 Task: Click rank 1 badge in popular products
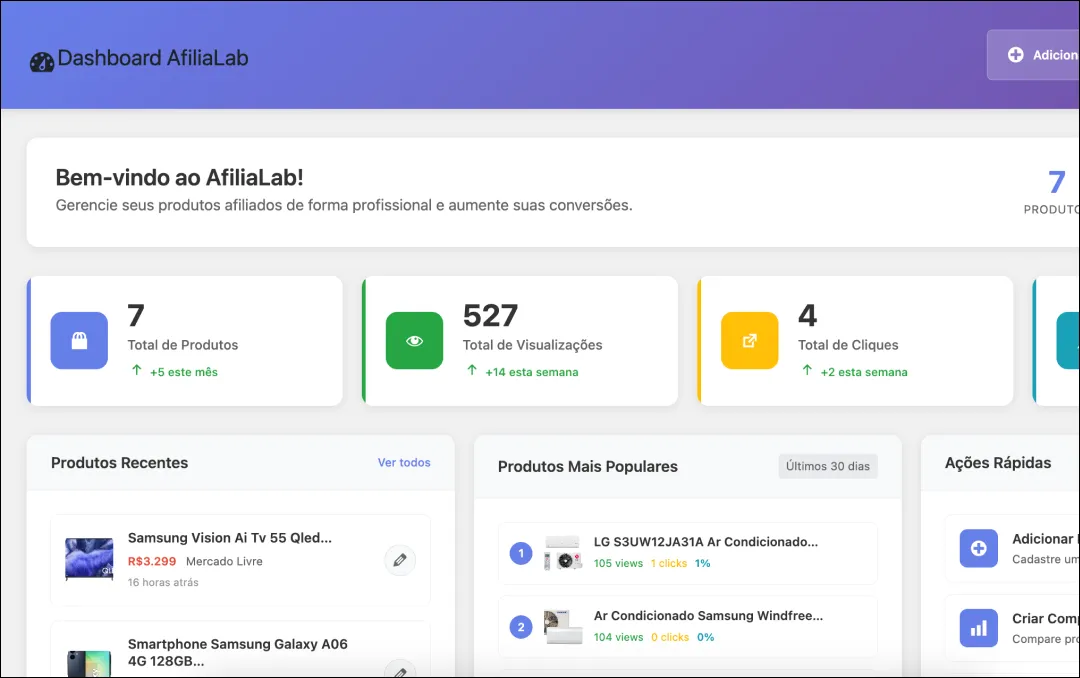520,553
